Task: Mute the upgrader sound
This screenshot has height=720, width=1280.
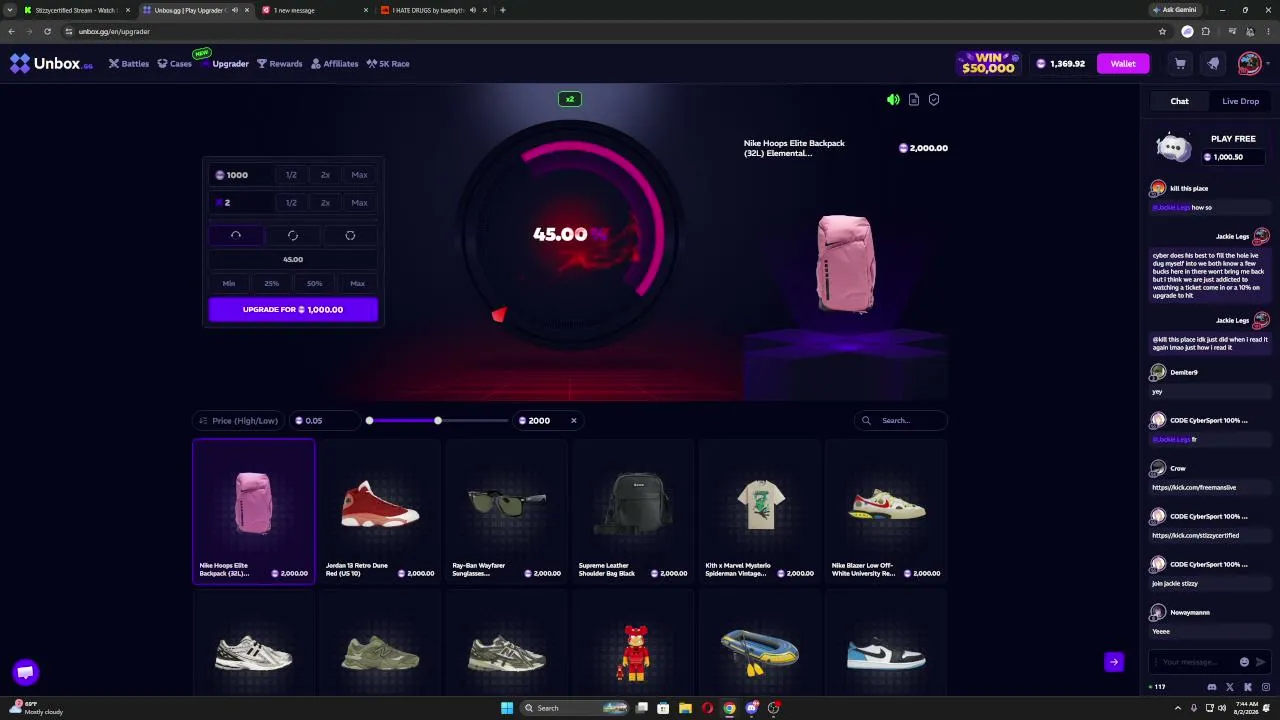Action: click(x=893, y=100)
